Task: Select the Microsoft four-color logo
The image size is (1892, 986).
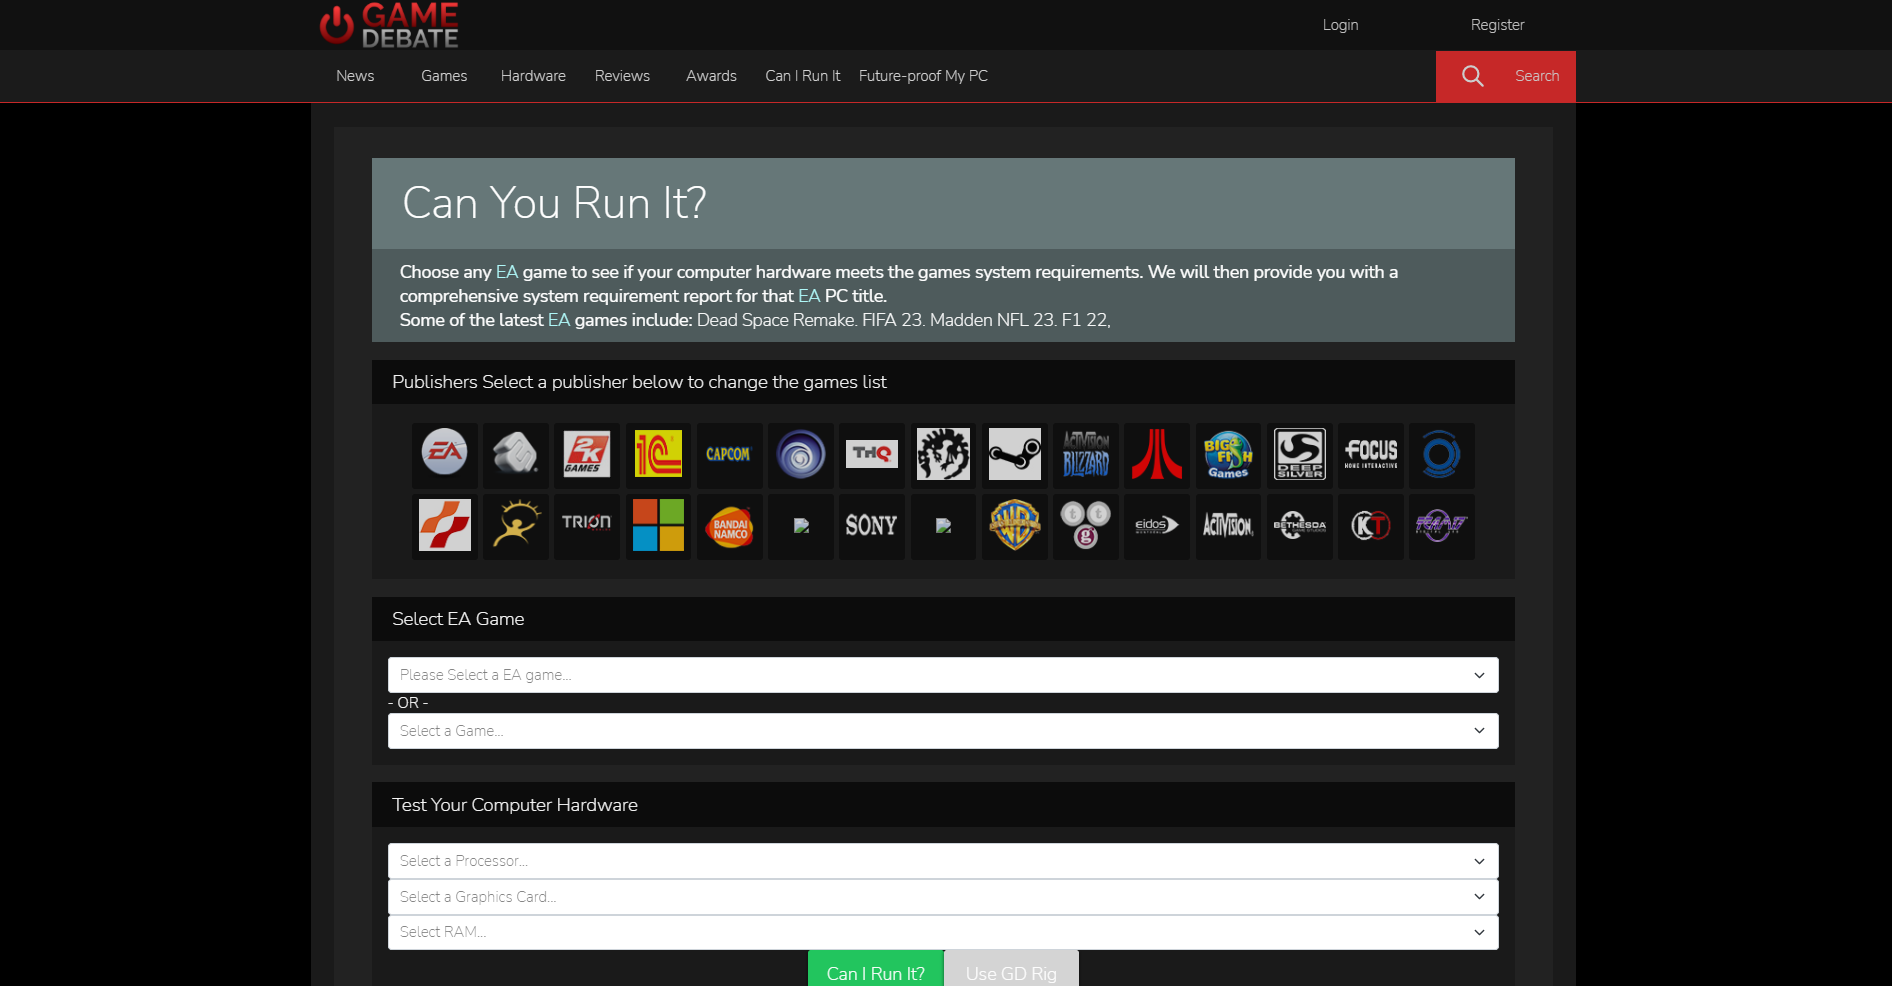Action: click(658, 525)
